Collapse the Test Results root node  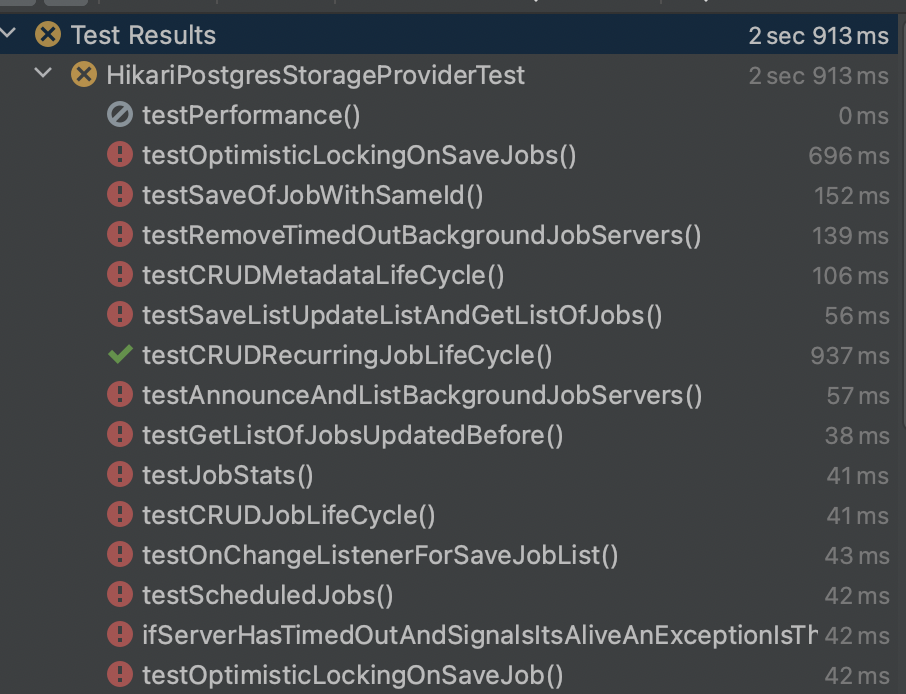[9, 35]
